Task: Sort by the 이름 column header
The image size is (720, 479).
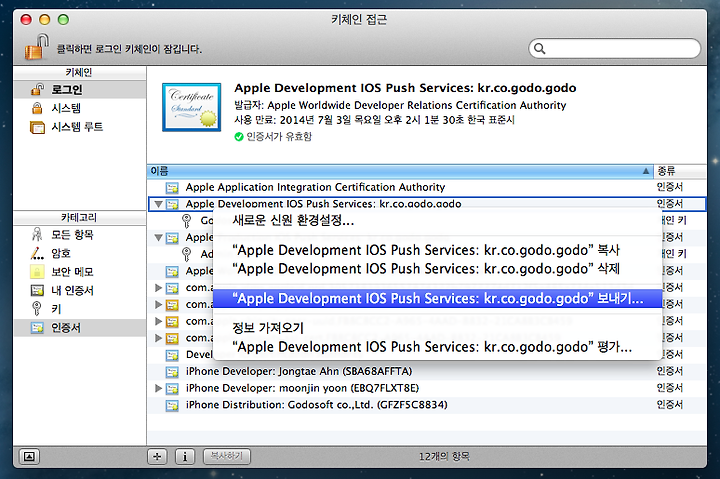Action: click(x=400, y=171)
